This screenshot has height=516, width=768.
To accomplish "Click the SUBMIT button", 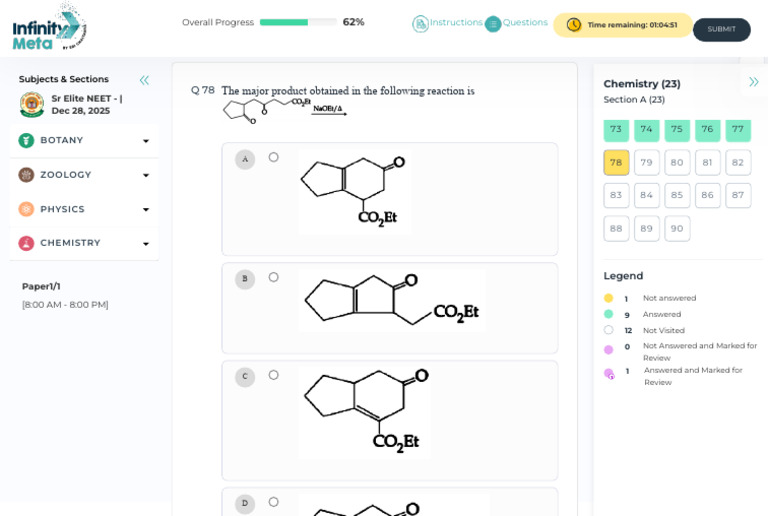I will pyautogui.click(x=721, y=29).
